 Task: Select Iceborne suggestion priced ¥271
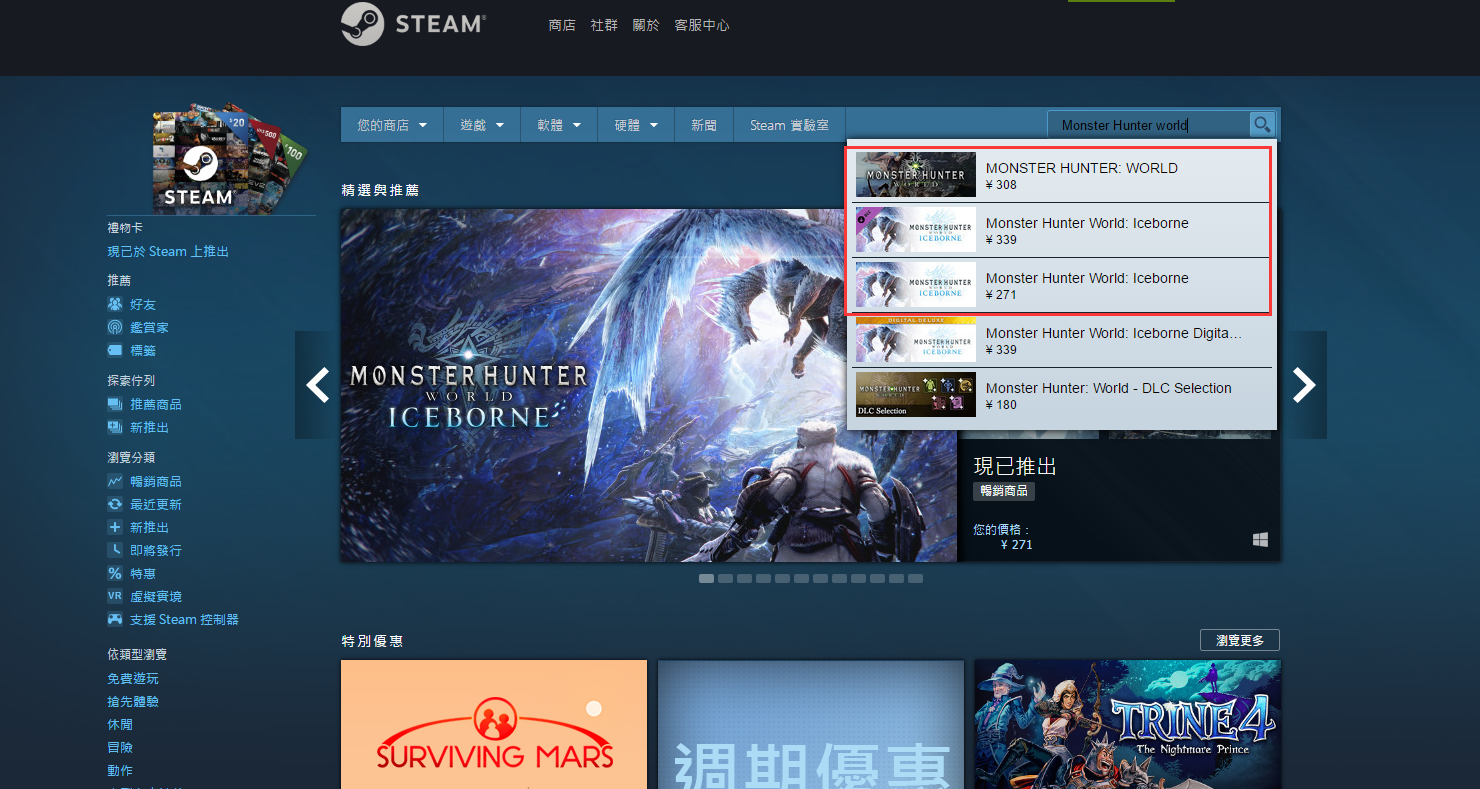(x=1062, y=285)
